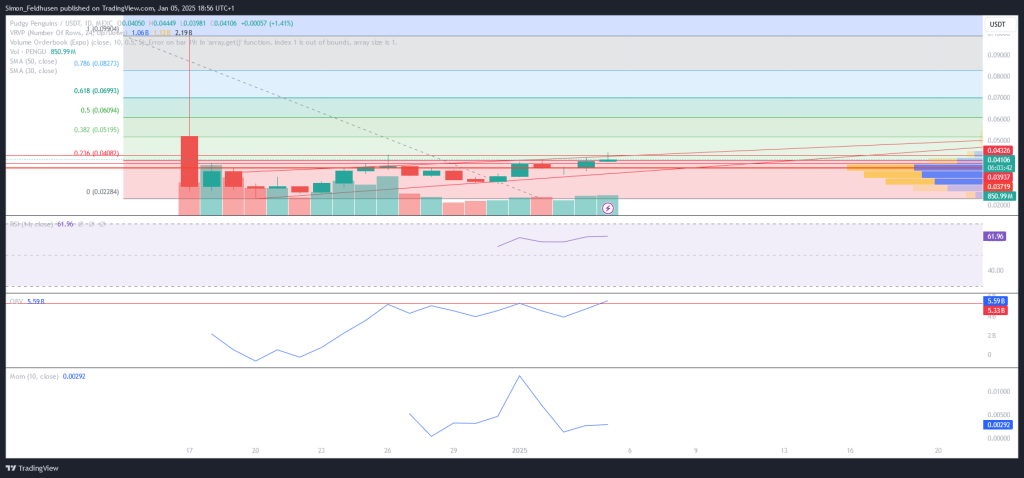The image size is (1024, 478).
Task: Click the 0.07000 price axis label
Action: click(997, 98)
